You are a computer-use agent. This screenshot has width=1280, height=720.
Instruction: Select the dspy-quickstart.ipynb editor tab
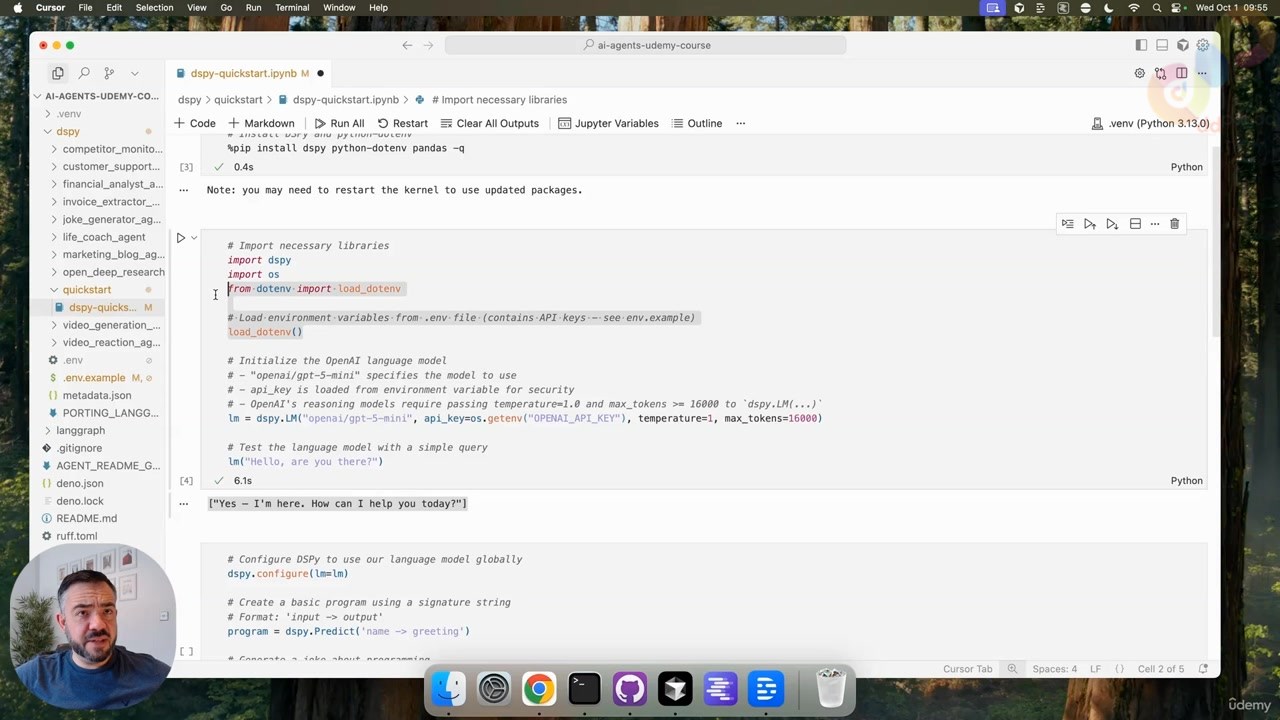(243, 73)
